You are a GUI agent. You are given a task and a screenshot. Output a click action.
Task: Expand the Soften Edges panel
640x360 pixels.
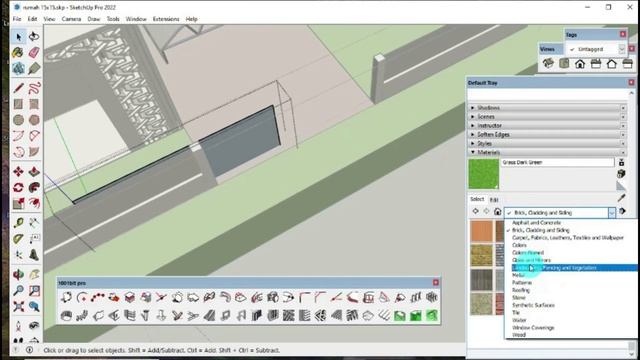click(547, 135)
